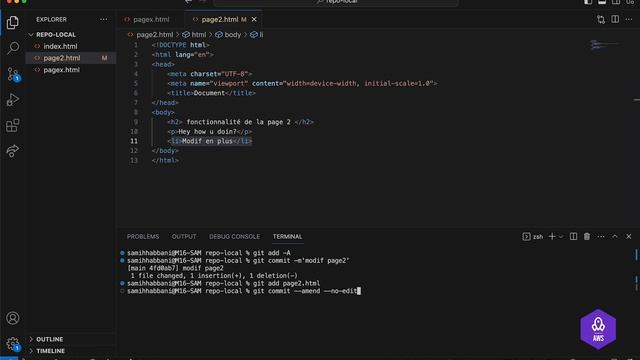Click Open Changes icon in editor toolbar
The image size is (640, 360).
[x=601, y=20]
